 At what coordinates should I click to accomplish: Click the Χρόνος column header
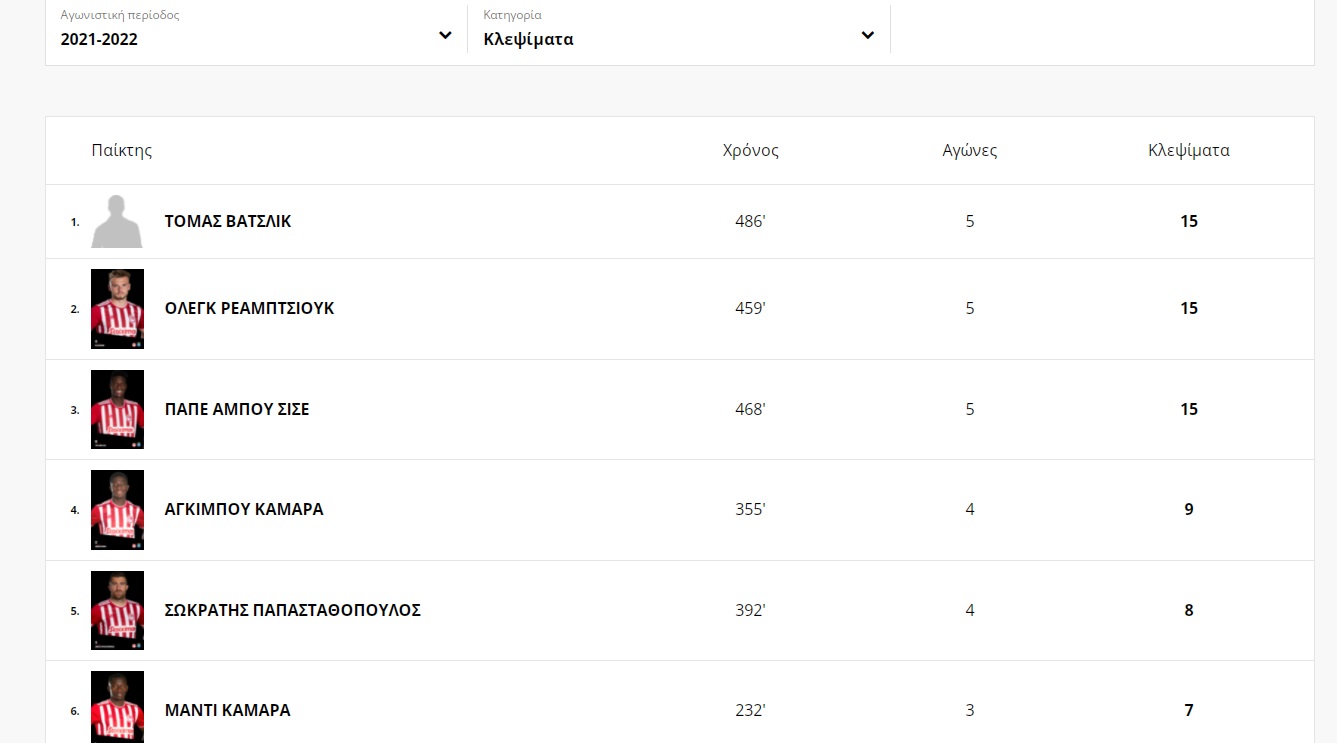point(750,151)
